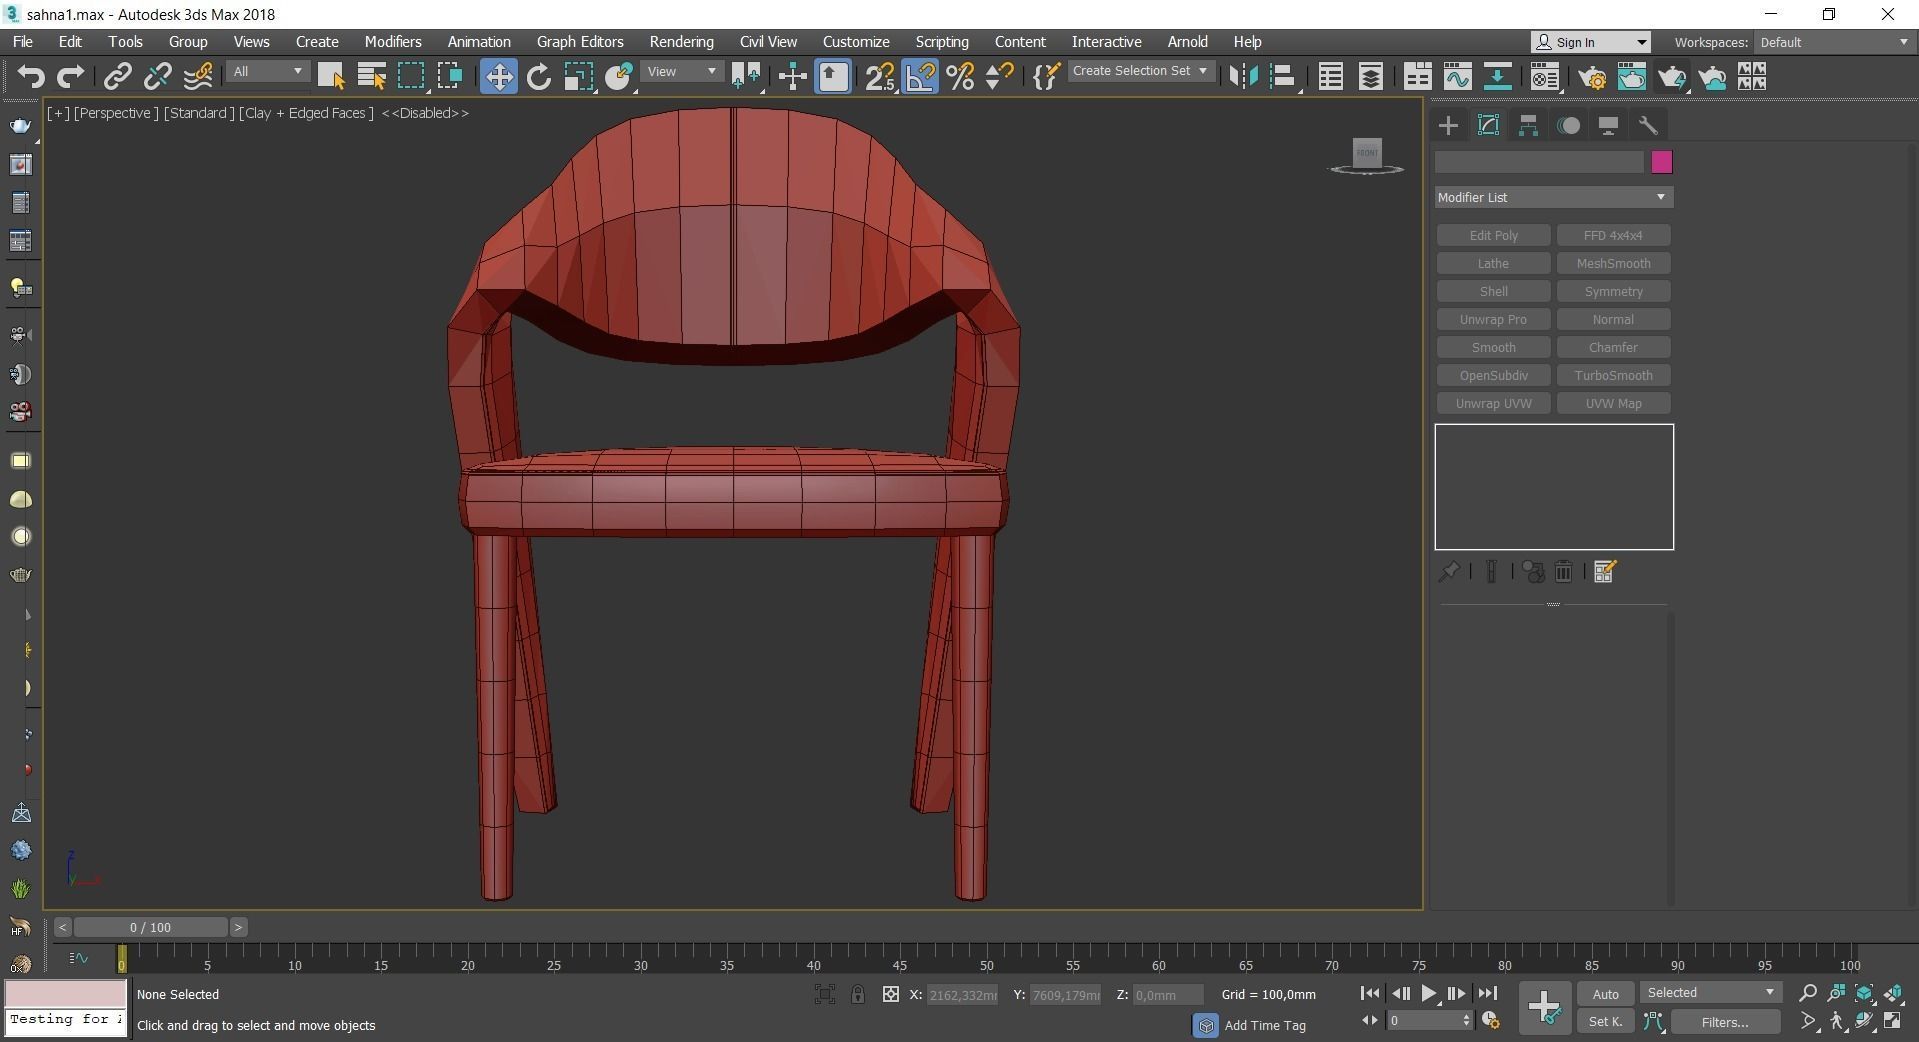Click the TurboSmooth modifier button
Viewport: 1919px width, 1042px height.
point(1613,376)
